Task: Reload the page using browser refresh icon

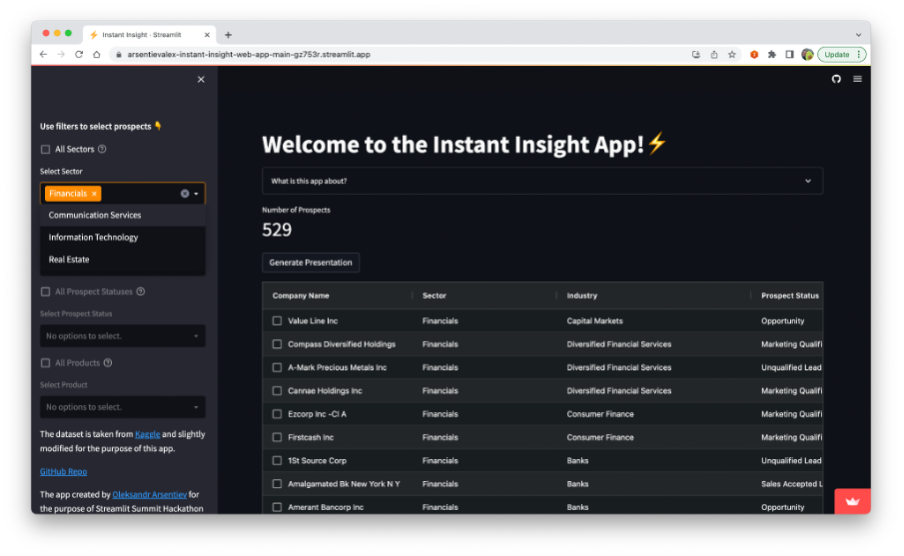Action: (x=79, y=54)
